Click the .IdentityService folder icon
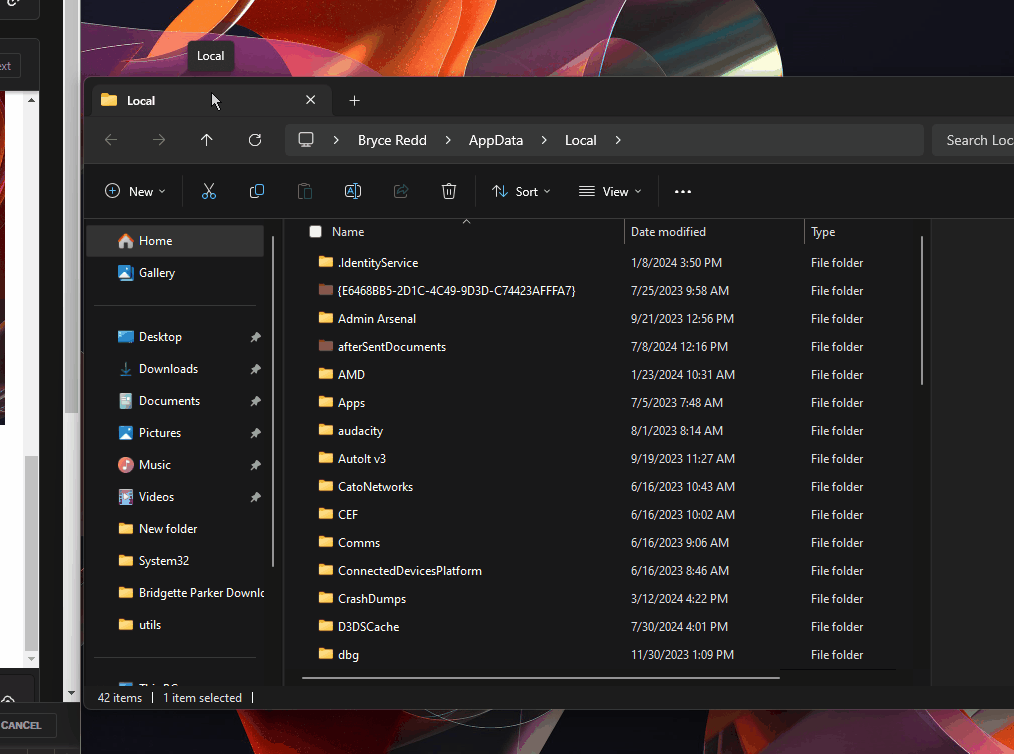1014x754 pixels. [326, 262]
